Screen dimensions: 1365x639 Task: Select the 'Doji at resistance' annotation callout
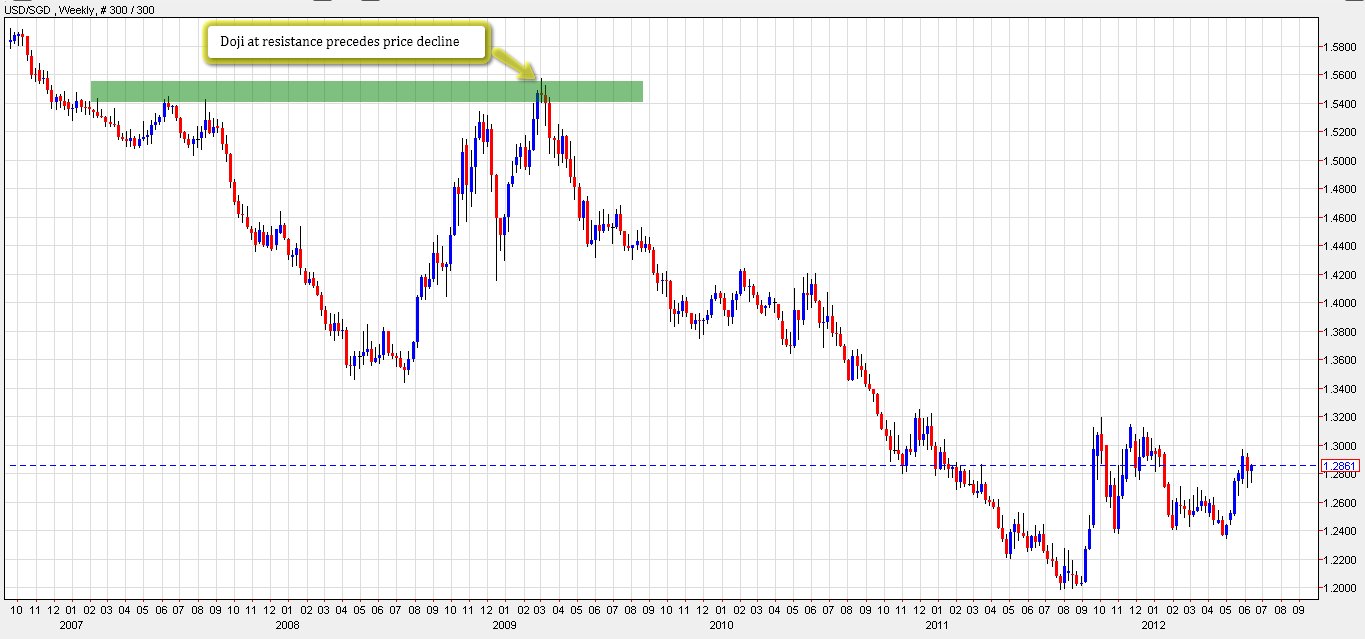point(347,43)
